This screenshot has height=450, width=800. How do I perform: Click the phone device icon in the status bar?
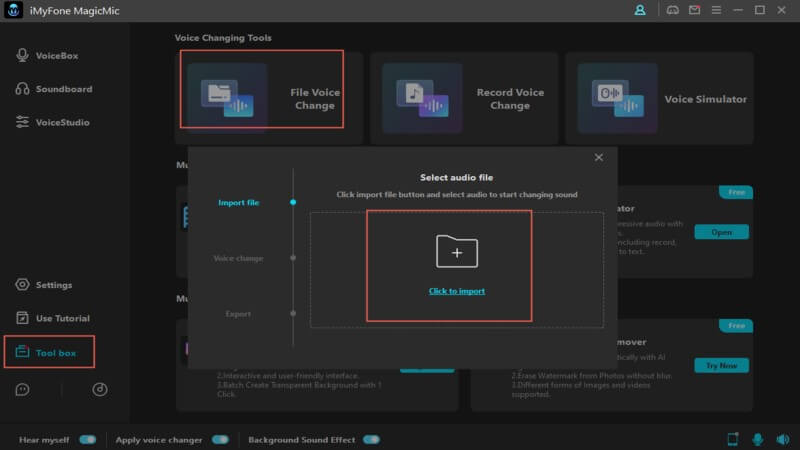[733, 439]
